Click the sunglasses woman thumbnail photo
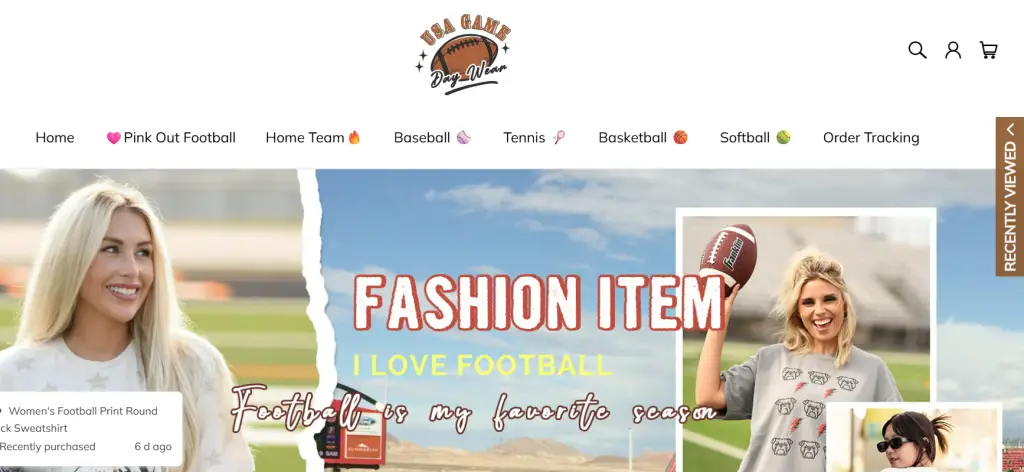Image resolution: width=1024 pixels, height=472 pixels. 914,438
